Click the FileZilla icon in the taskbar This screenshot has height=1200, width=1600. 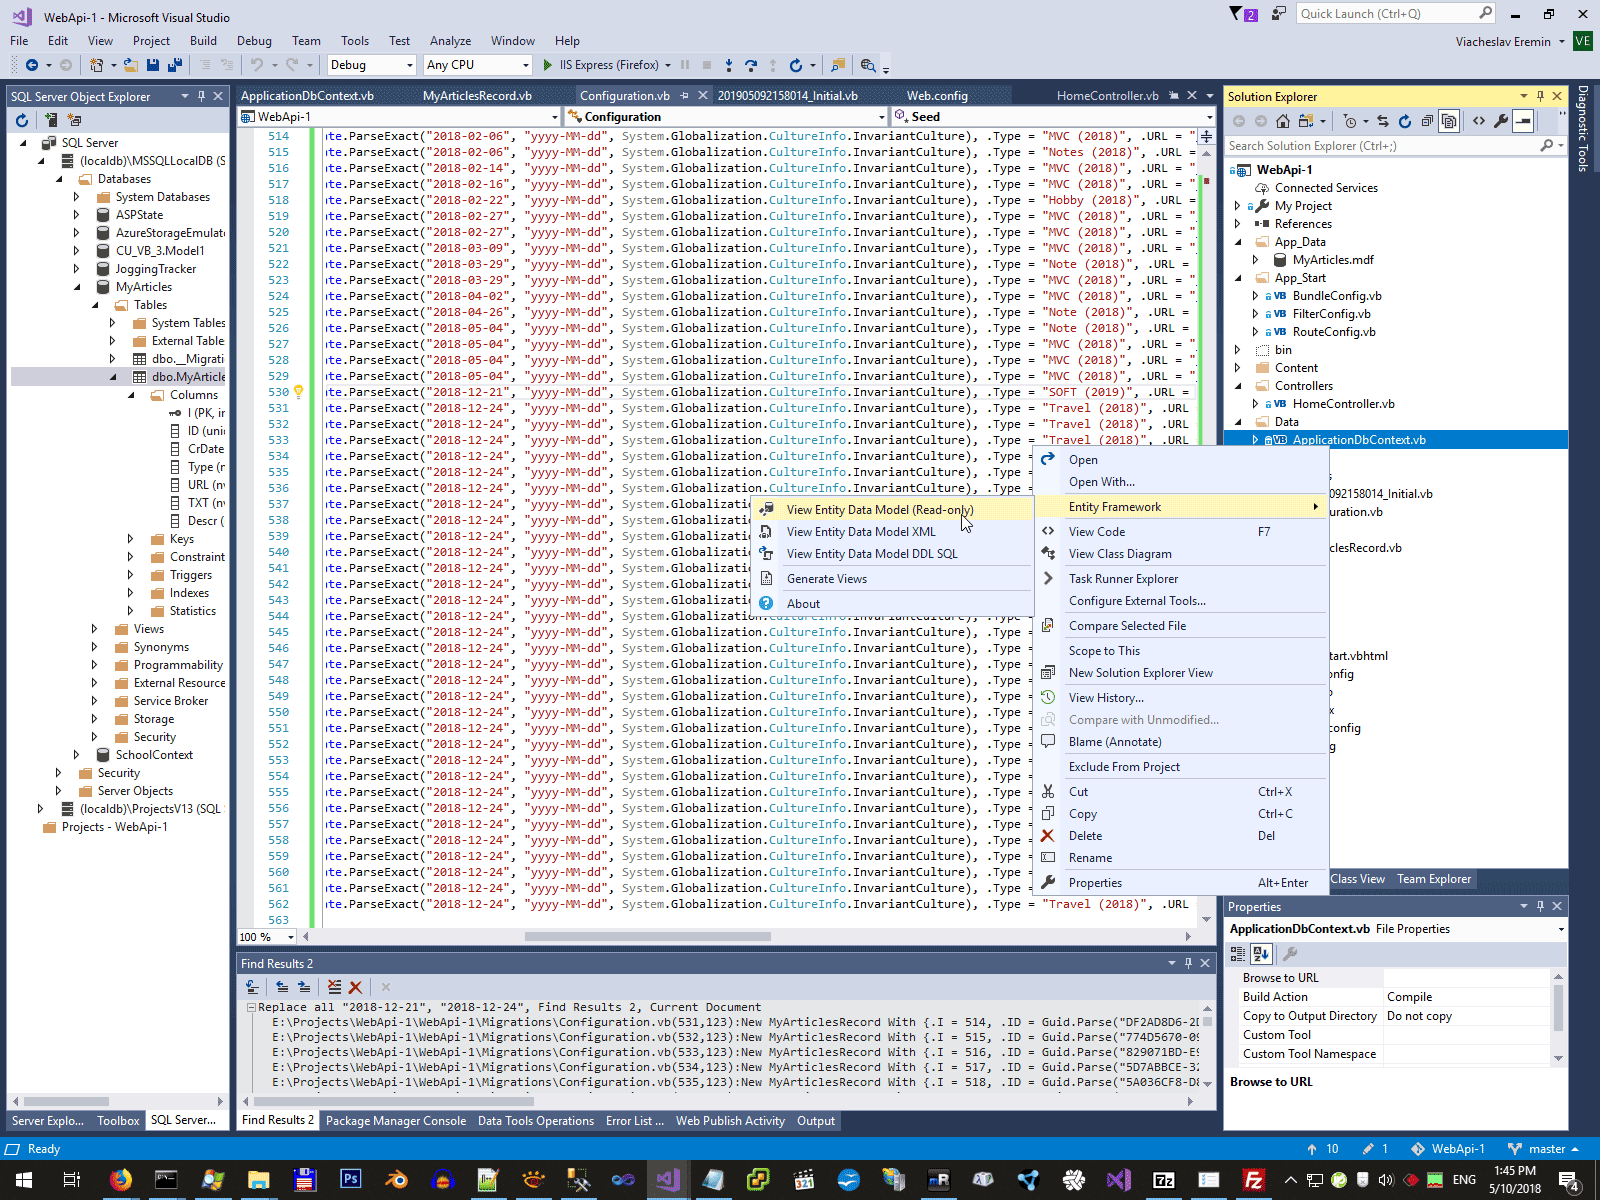tap(1253, 1180)
